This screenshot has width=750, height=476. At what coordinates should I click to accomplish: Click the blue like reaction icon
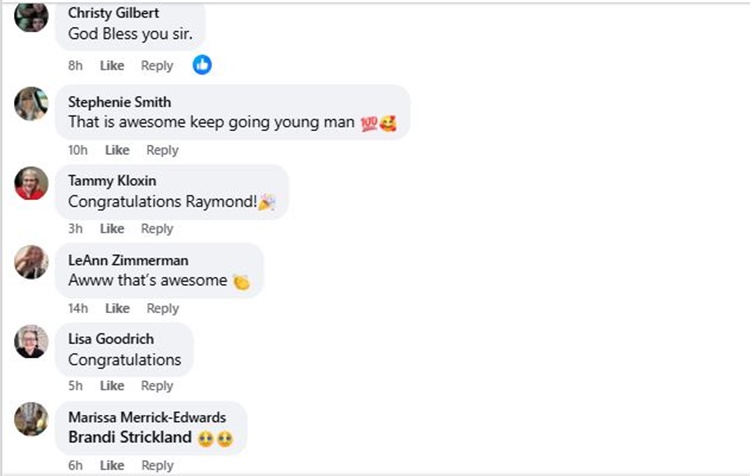tap(202, 65)
